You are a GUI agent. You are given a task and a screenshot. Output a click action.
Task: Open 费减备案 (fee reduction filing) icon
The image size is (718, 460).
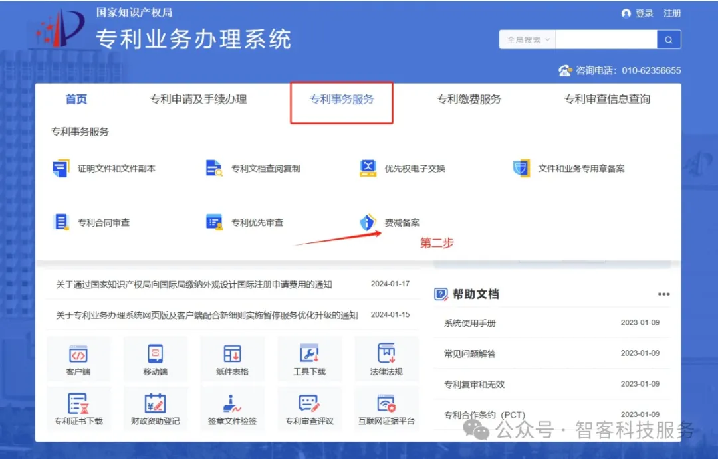(368, 222)
